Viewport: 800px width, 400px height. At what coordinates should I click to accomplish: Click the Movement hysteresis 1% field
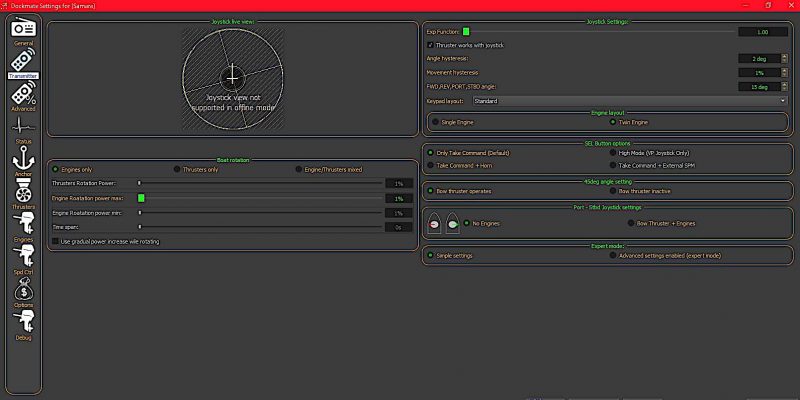pyautogui.click(x=759, y=73)
